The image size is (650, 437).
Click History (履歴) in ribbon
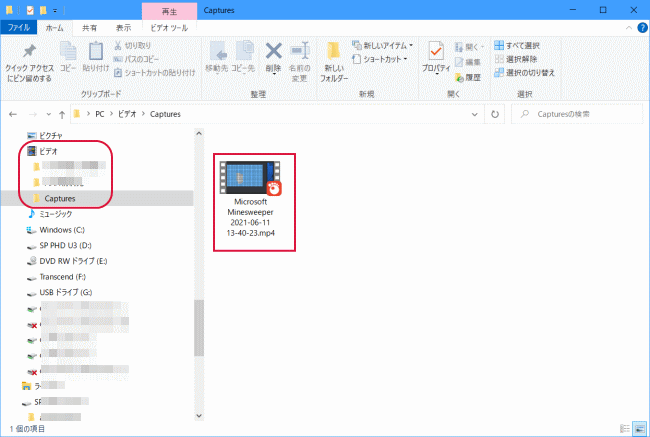pyautogui.click(x=468, y=77)
